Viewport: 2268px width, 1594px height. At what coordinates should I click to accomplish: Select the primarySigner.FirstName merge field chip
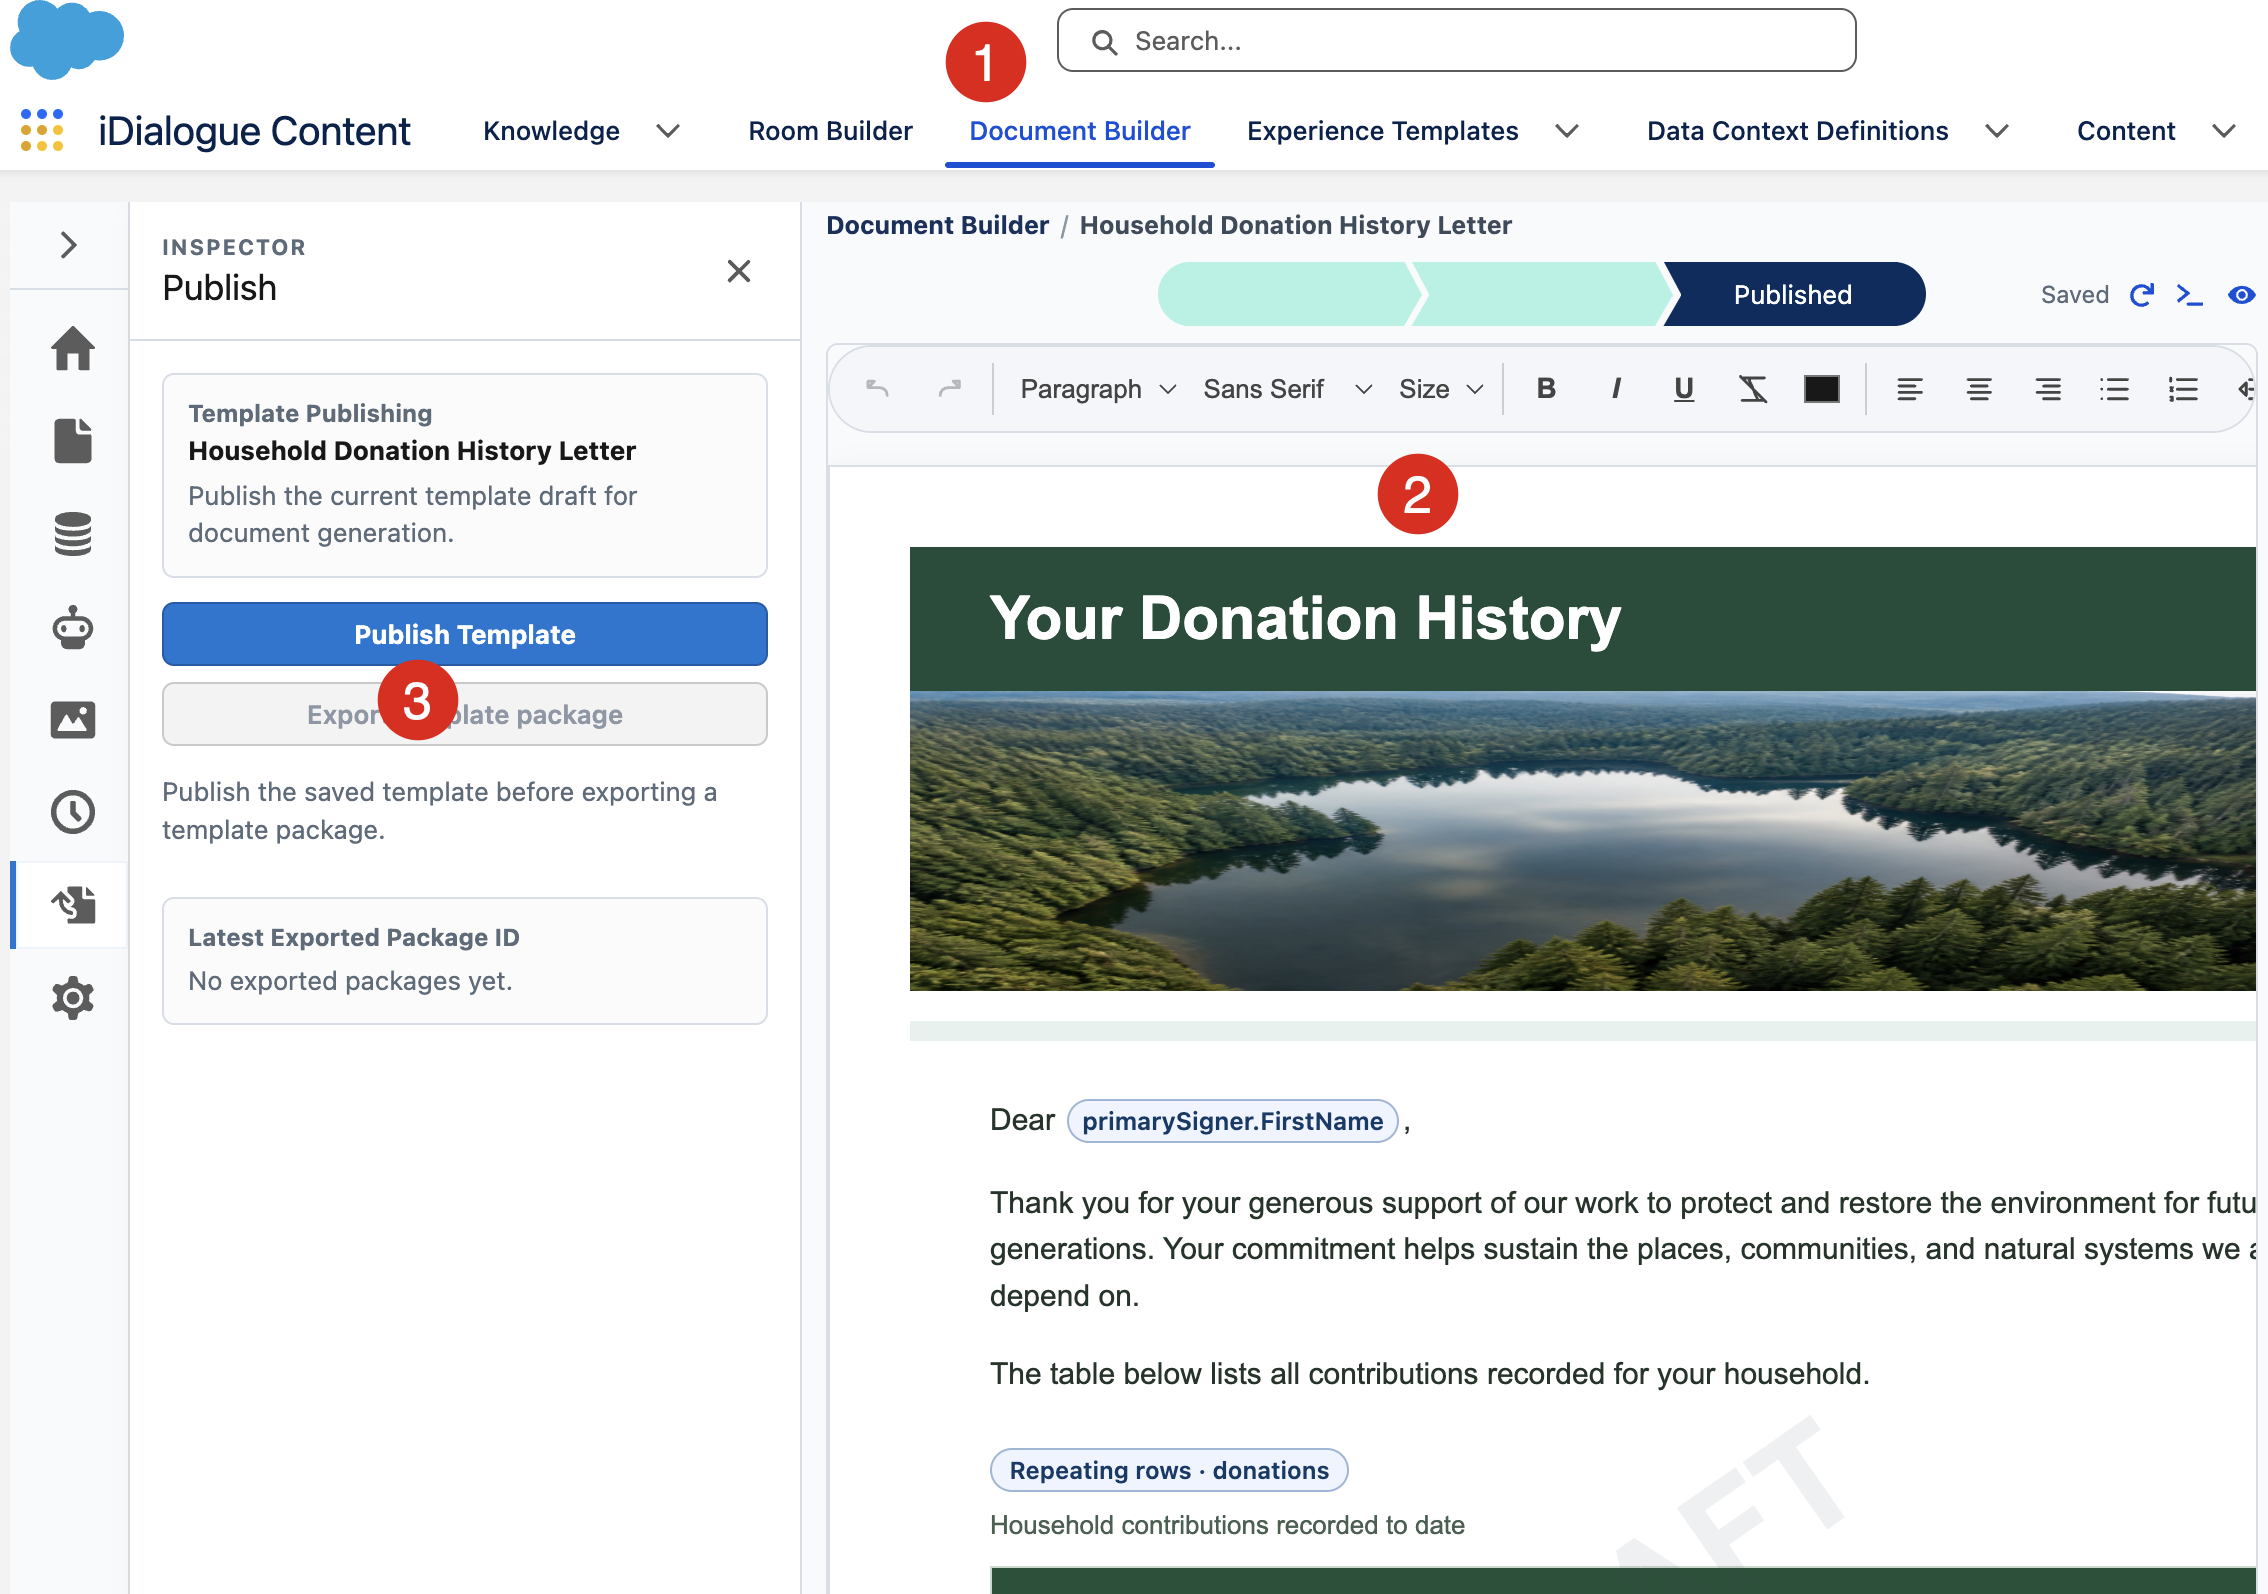(1232, 1121)
